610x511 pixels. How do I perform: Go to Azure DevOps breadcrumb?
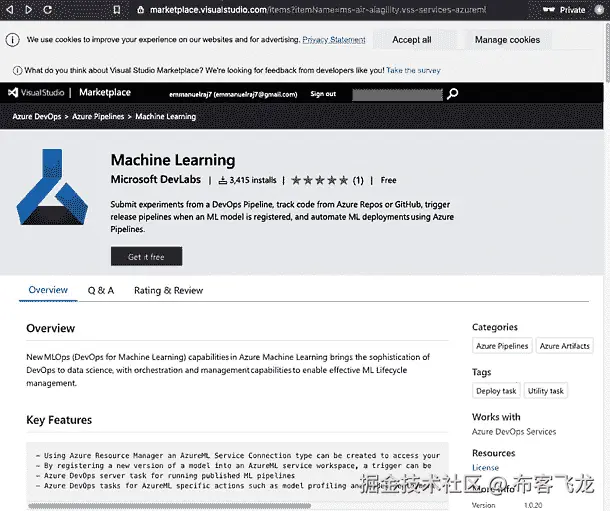click(x=37, y=116)
